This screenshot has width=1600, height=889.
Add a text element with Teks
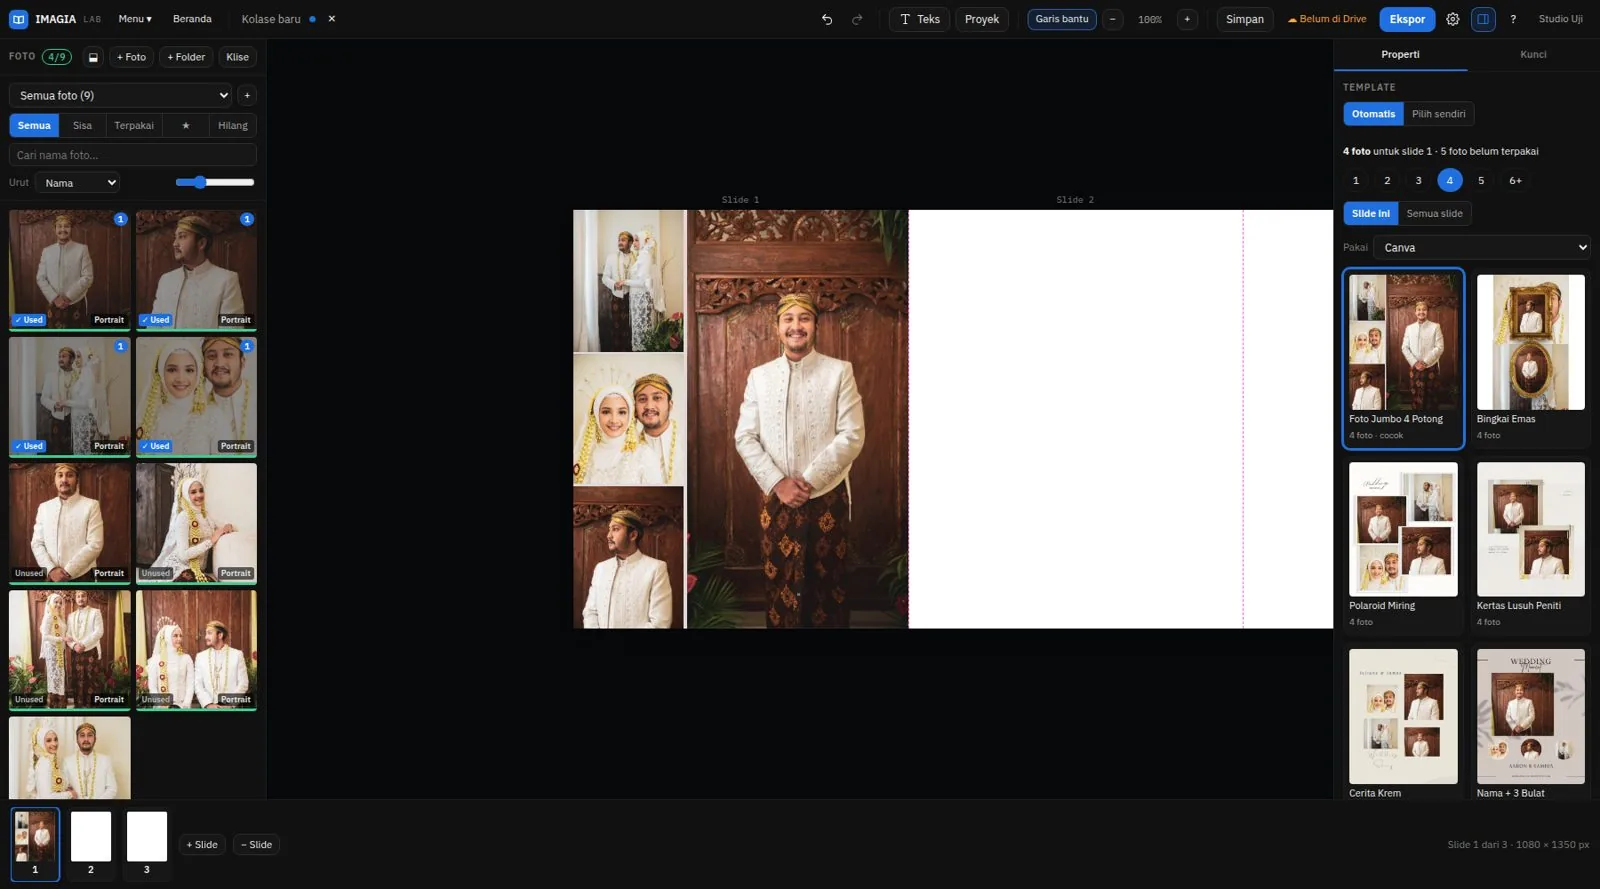click(919, 19)
